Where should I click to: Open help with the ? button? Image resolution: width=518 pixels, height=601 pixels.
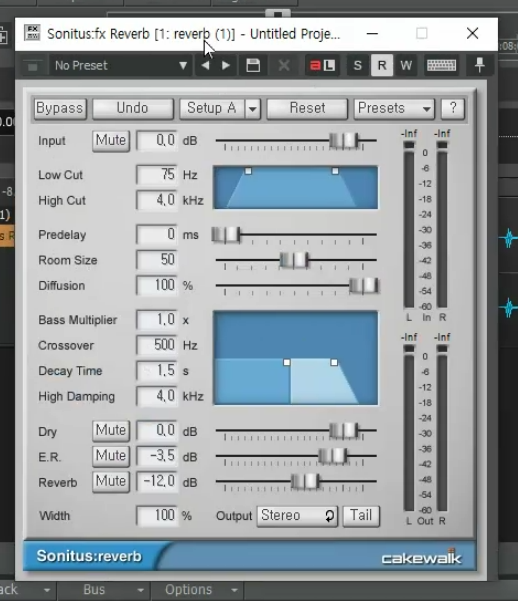[x=453, y=109]
